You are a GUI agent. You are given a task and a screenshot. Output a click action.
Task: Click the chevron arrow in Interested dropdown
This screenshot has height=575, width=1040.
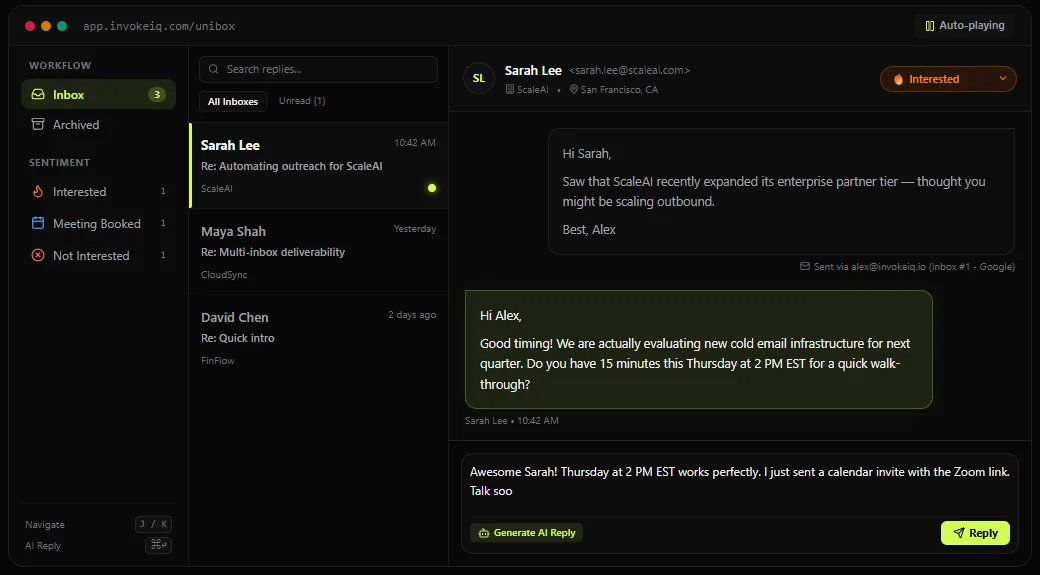(x=1003, y=78)
